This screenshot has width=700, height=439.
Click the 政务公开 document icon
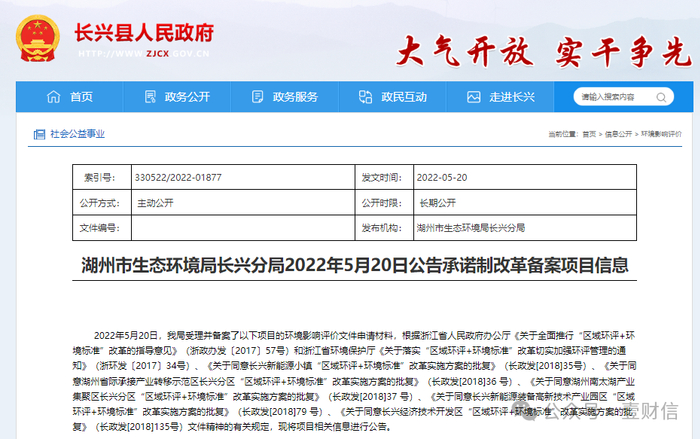(x=150, y=96)
